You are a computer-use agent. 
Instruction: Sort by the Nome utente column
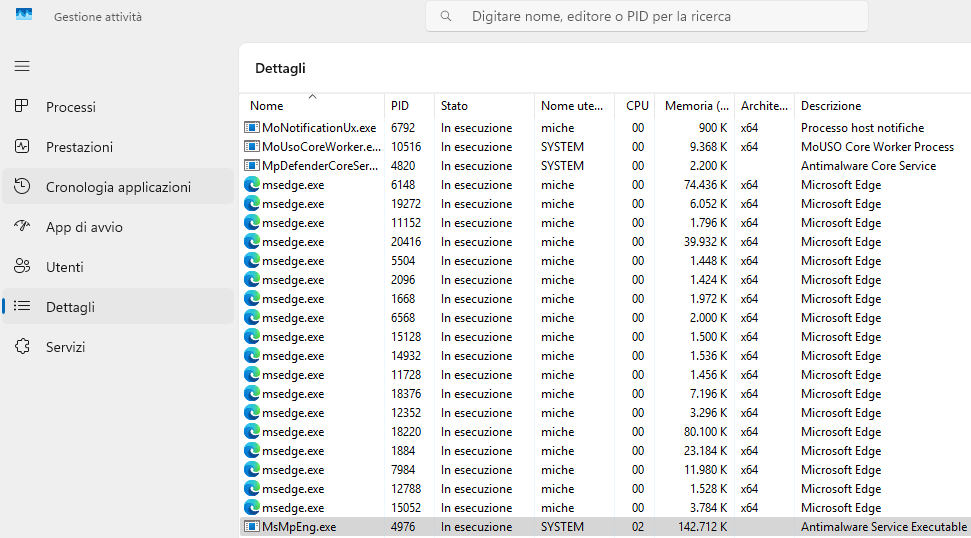click(574, 105)
